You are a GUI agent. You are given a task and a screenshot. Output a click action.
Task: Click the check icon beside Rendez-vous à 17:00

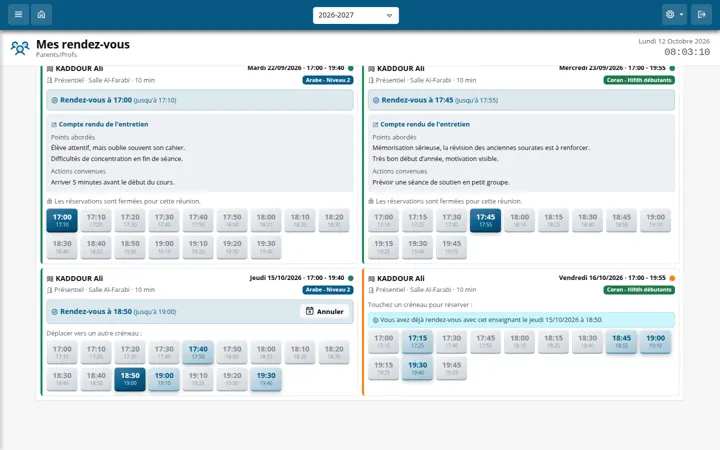tap(54, 100)
